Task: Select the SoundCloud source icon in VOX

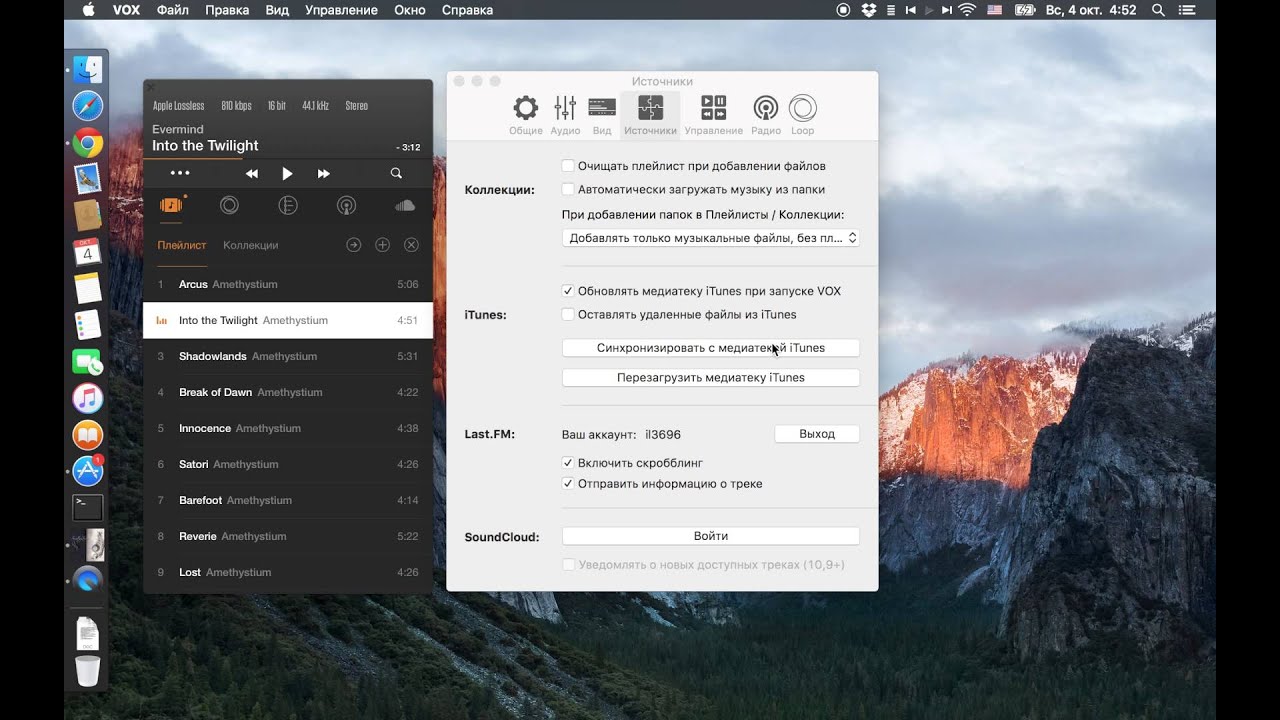Action: pyautogui.click(x=404, y=205)
